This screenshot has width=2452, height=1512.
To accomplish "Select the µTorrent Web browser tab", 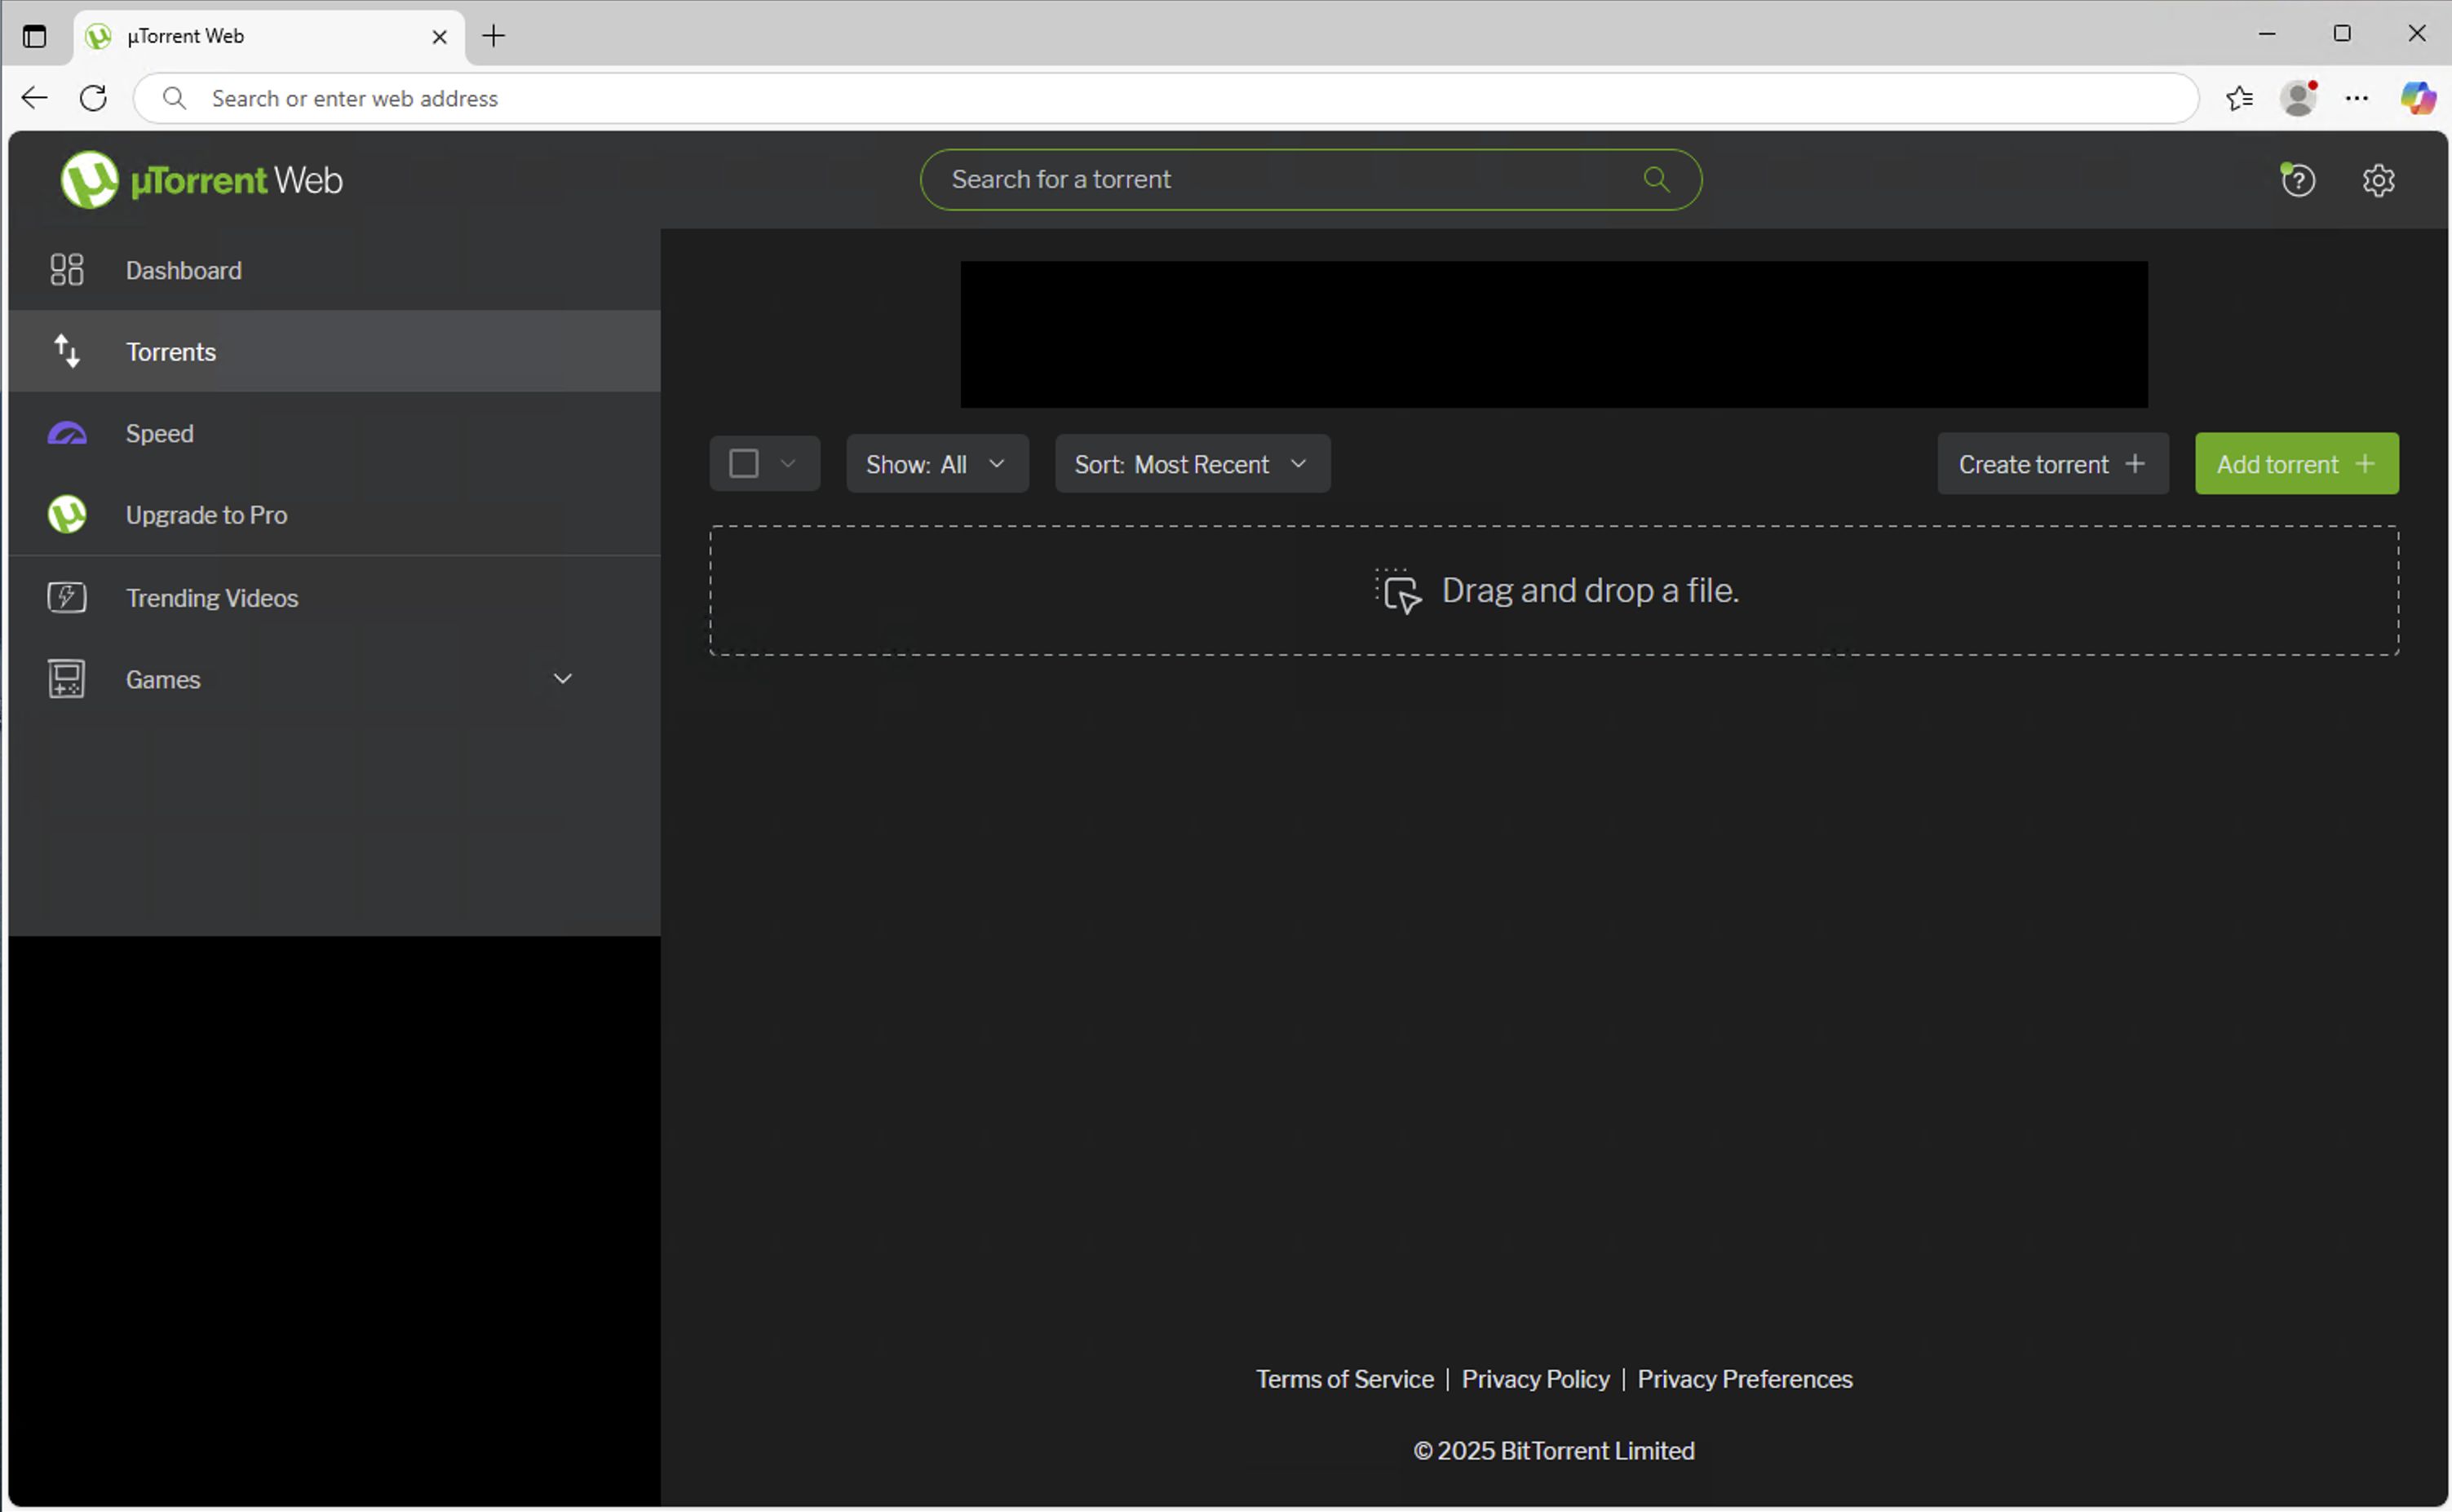I will click(268, 37).
